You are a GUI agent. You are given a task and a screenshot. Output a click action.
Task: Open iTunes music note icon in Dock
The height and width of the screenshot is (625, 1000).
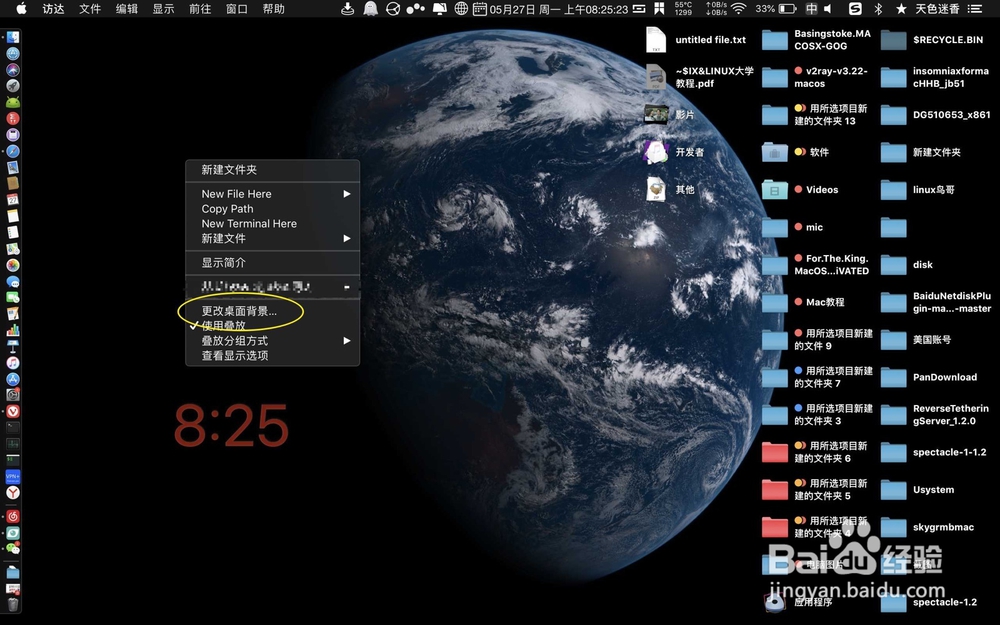click(x=13, y=363)
